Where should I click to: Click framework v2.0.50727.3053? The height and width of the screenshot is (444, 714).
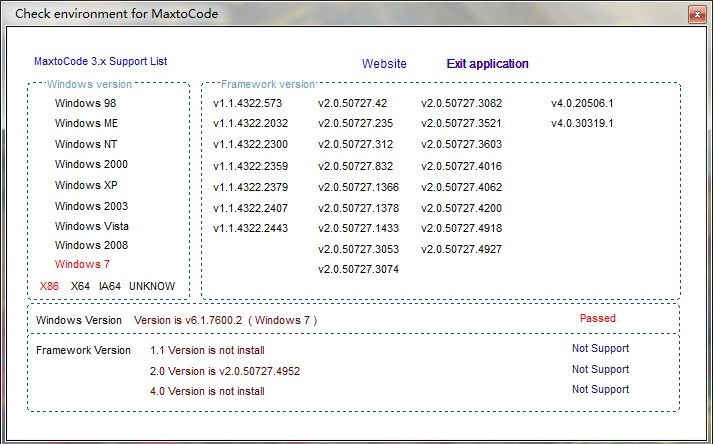pyautogui.click(x=359, y=249)
